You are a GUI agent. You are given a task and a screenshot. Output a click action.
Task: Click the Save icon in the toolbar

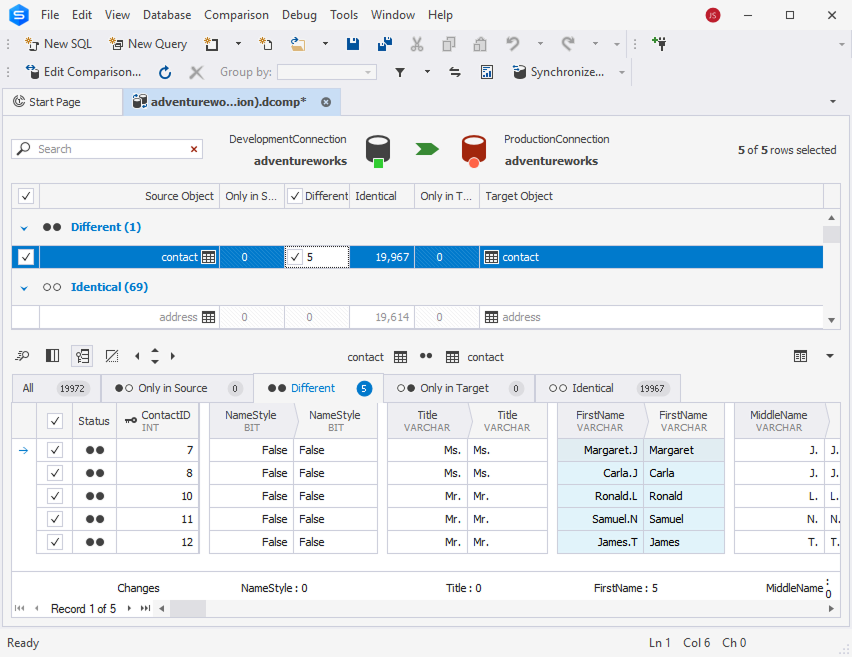pos(353,44)
